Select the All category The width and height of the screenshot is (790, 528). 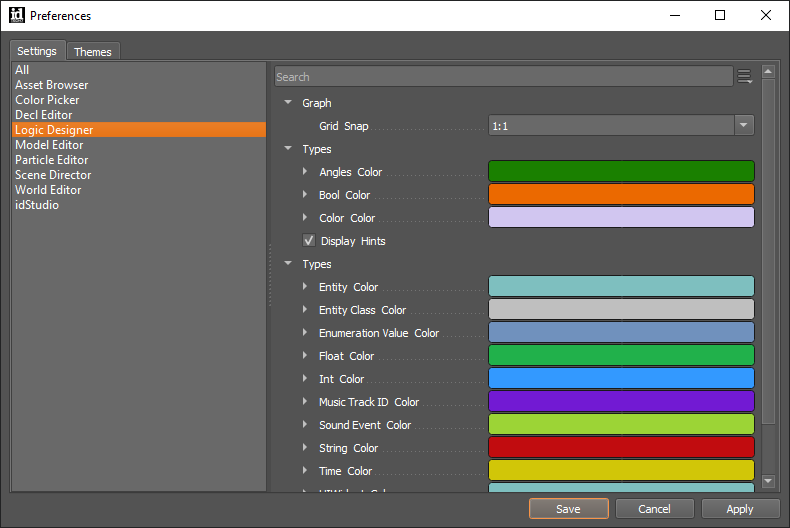pos(139,70)
